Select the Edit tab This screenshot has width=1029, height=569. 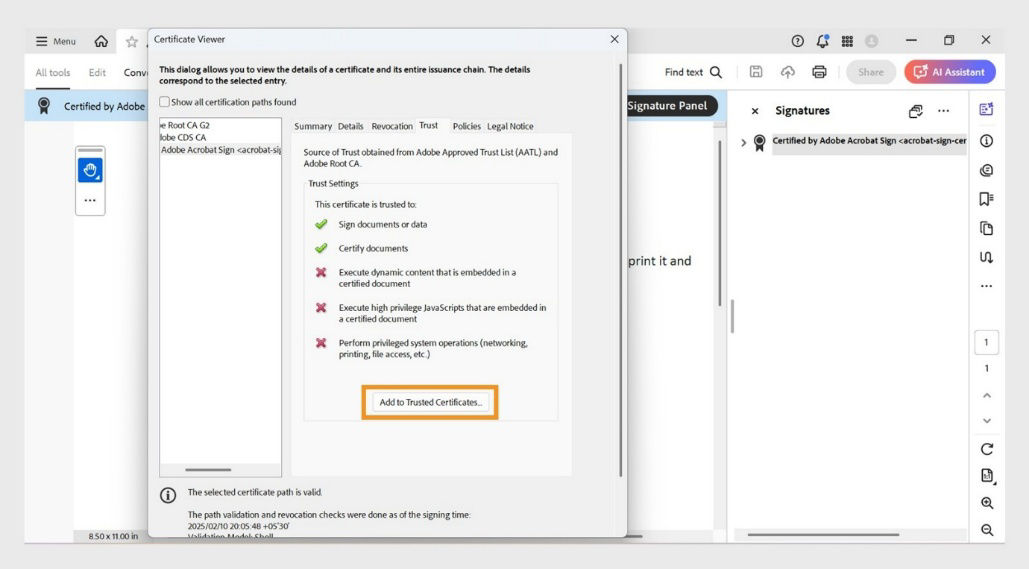[x=97, y=72]
